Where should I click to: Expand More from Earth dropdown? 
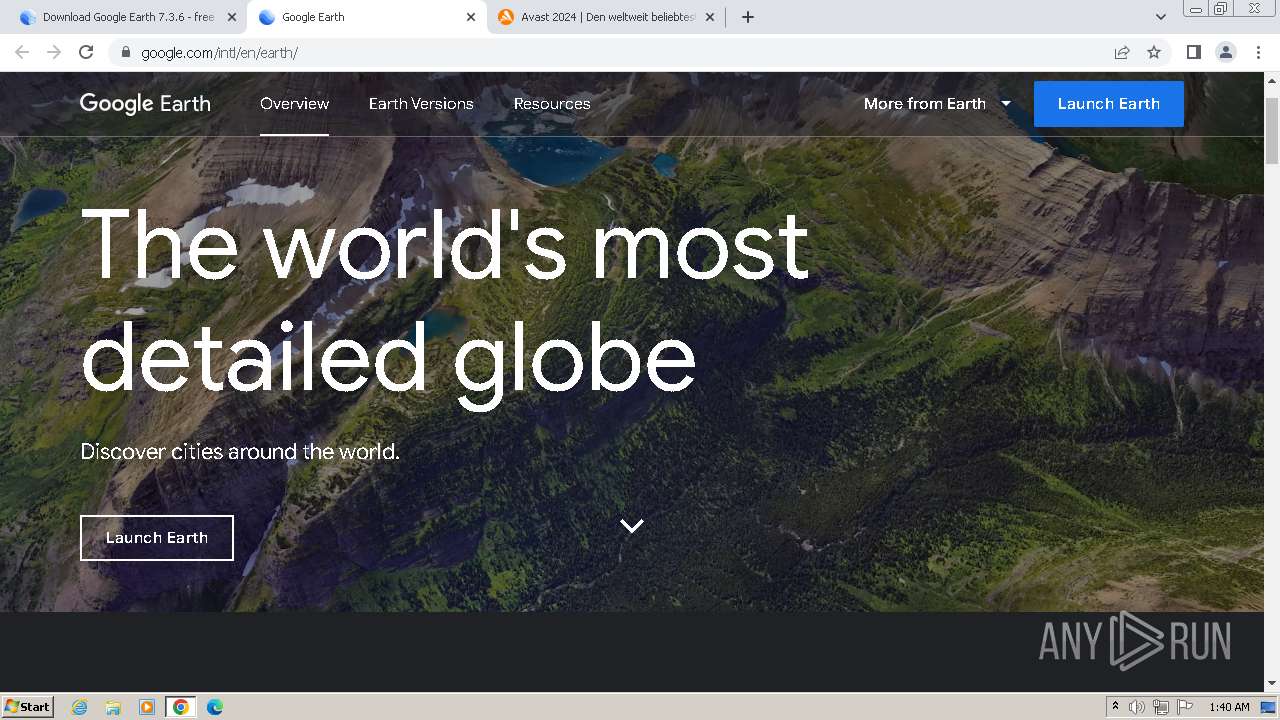click(937, 104)
